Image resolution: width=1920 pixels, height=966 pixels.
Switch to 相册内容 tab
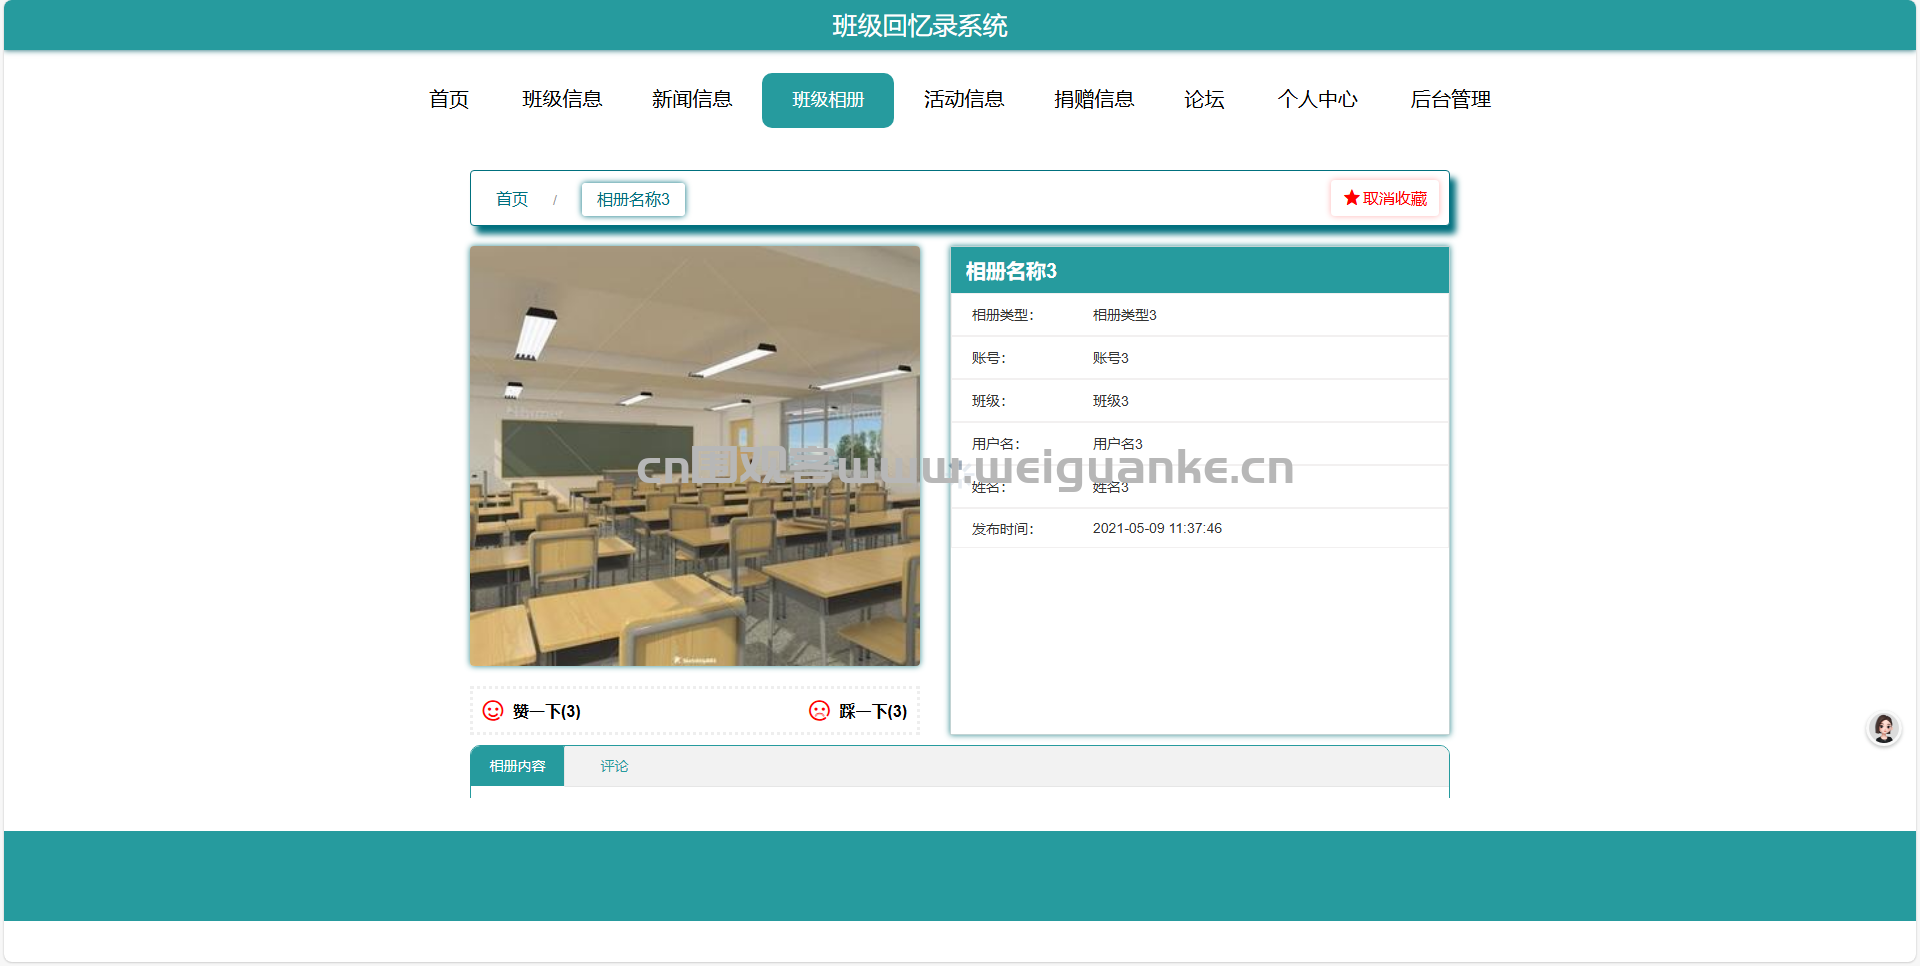517,766
